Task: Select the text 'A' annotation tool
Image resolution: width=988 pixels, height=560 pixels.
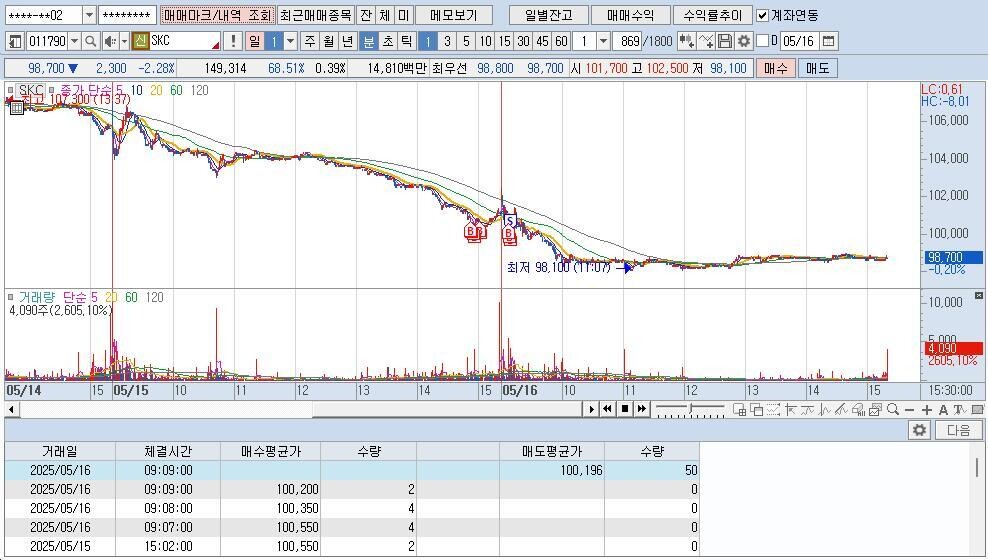Action: 943,410
